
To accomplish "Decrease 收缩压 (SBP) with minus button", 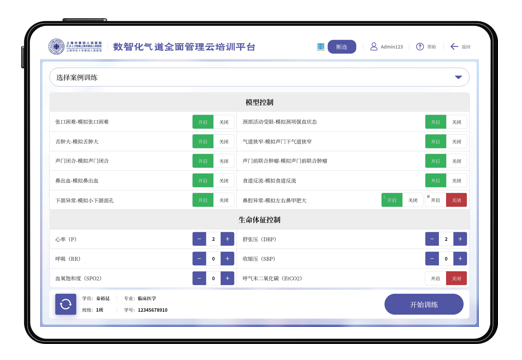I will click(x=432, y=259).
